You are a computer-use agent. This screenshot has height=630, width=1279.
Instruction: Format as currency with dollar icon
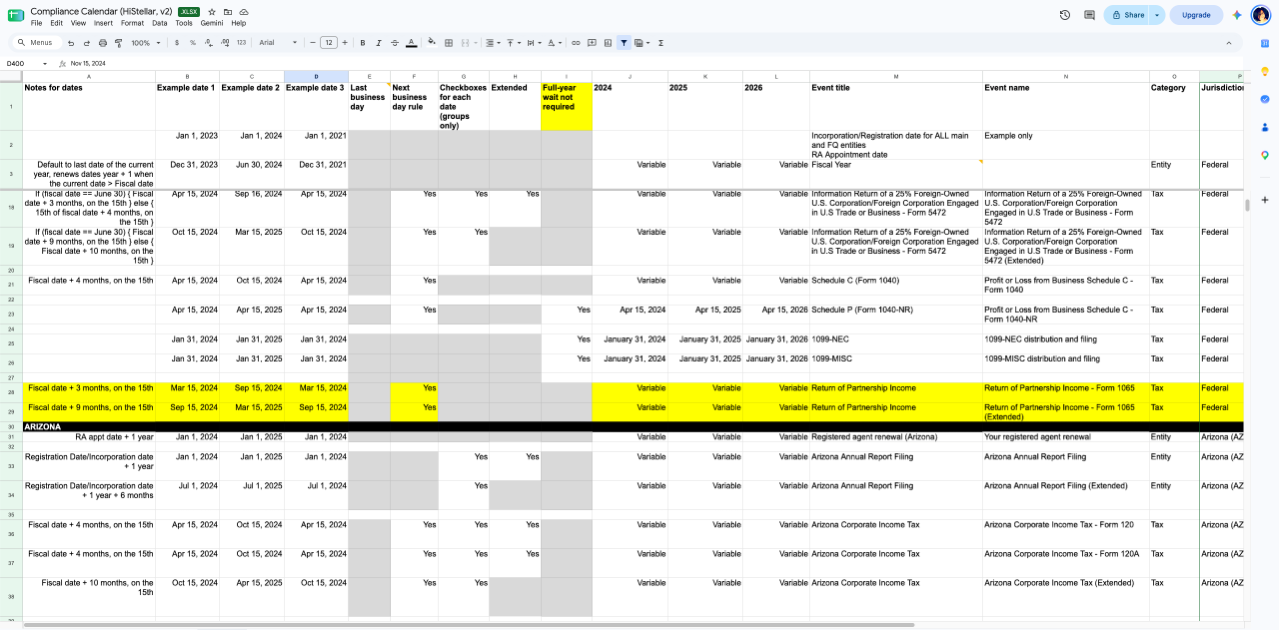tap(177, 43)
